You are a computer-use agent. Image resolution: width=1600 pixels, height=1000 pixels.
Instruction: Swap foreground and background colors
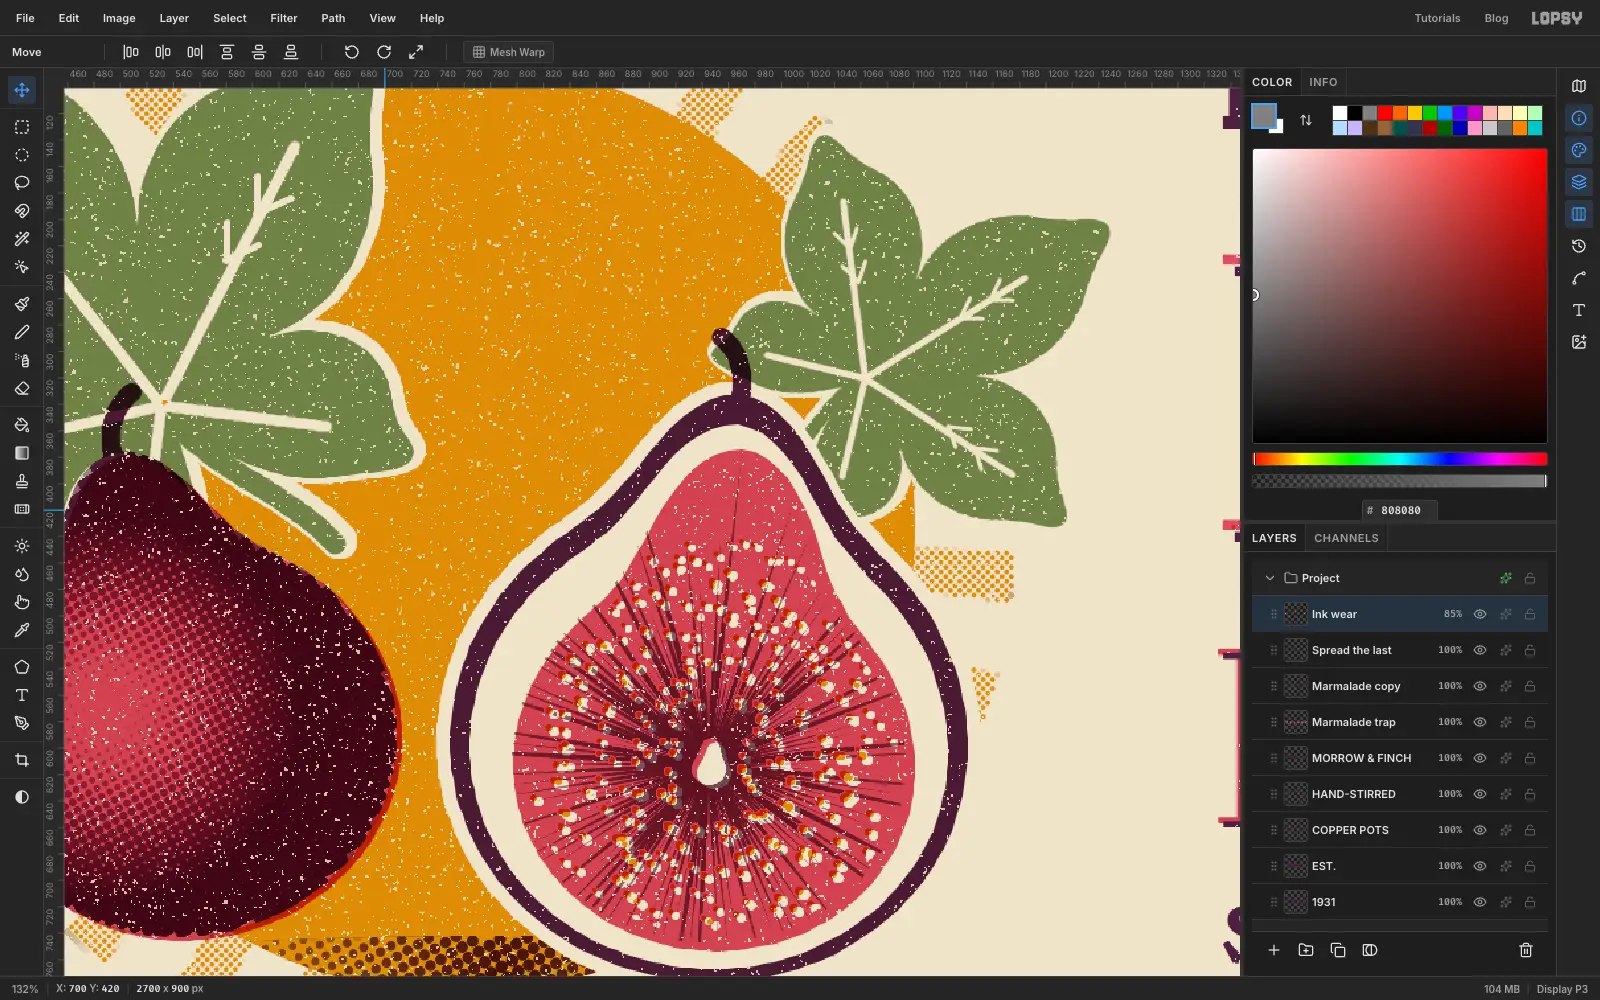click(x=1306, y=120)
